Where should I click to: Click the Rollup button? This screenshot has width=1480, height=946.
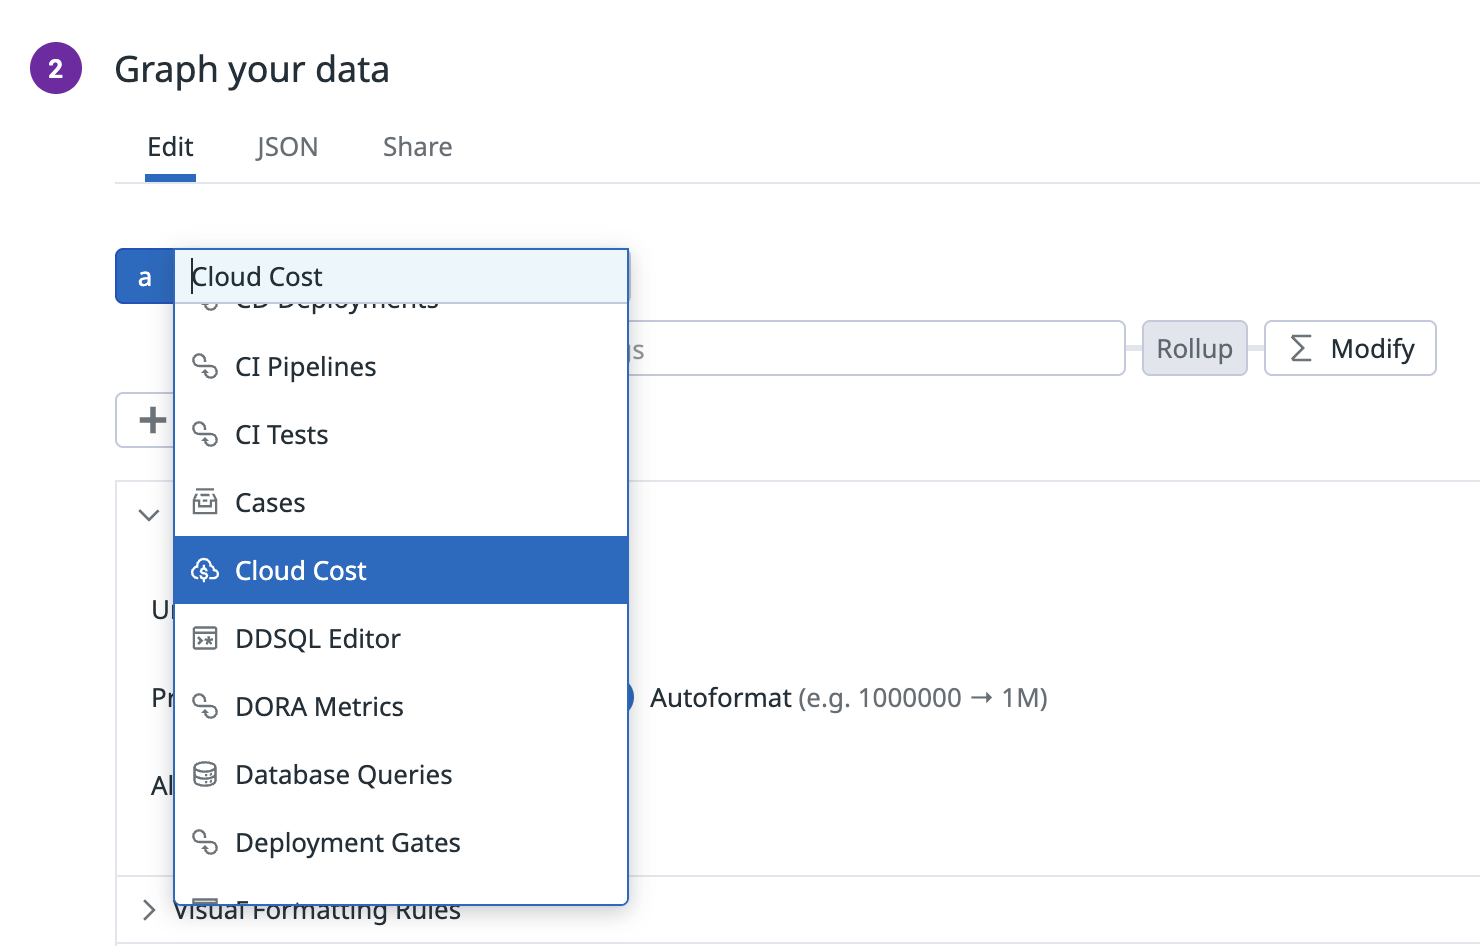[x=1195, y=348]
